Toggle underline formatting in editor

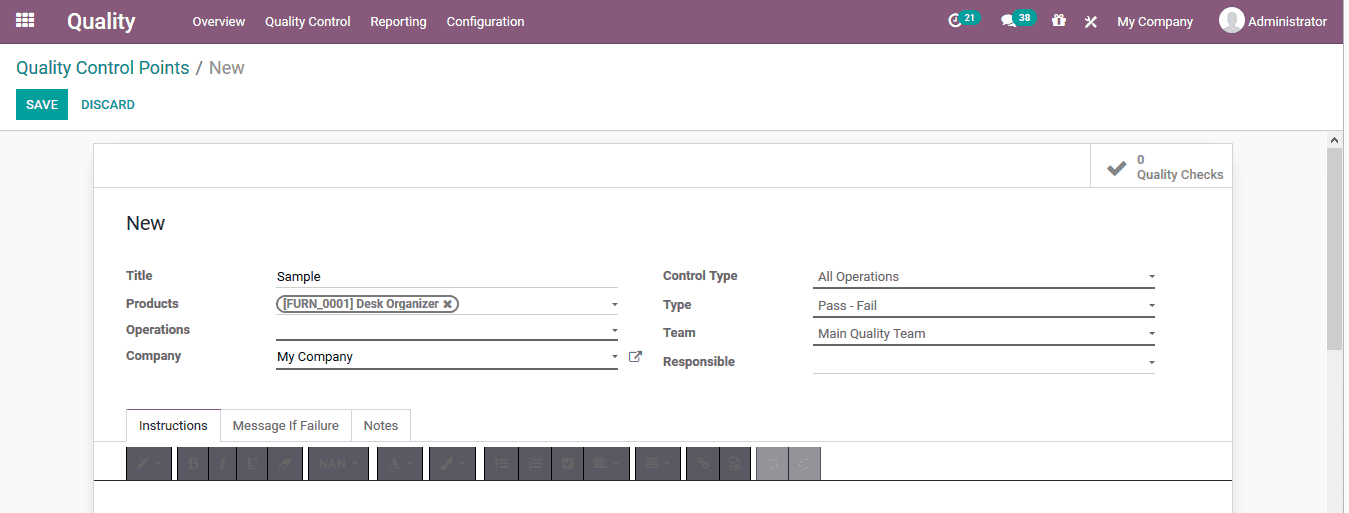click(x=252, y=464)
